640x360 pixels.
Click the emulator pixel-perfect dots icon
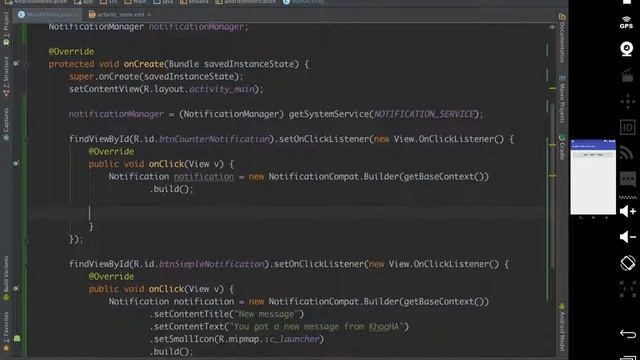(628, 289)
